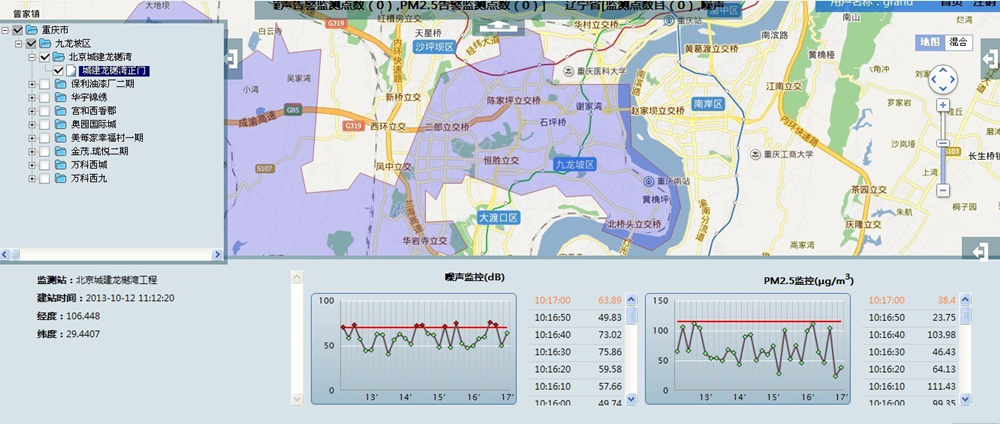Click the 华宇锦绣 folder icon
1000x424 pixels.
pos(61,97)
